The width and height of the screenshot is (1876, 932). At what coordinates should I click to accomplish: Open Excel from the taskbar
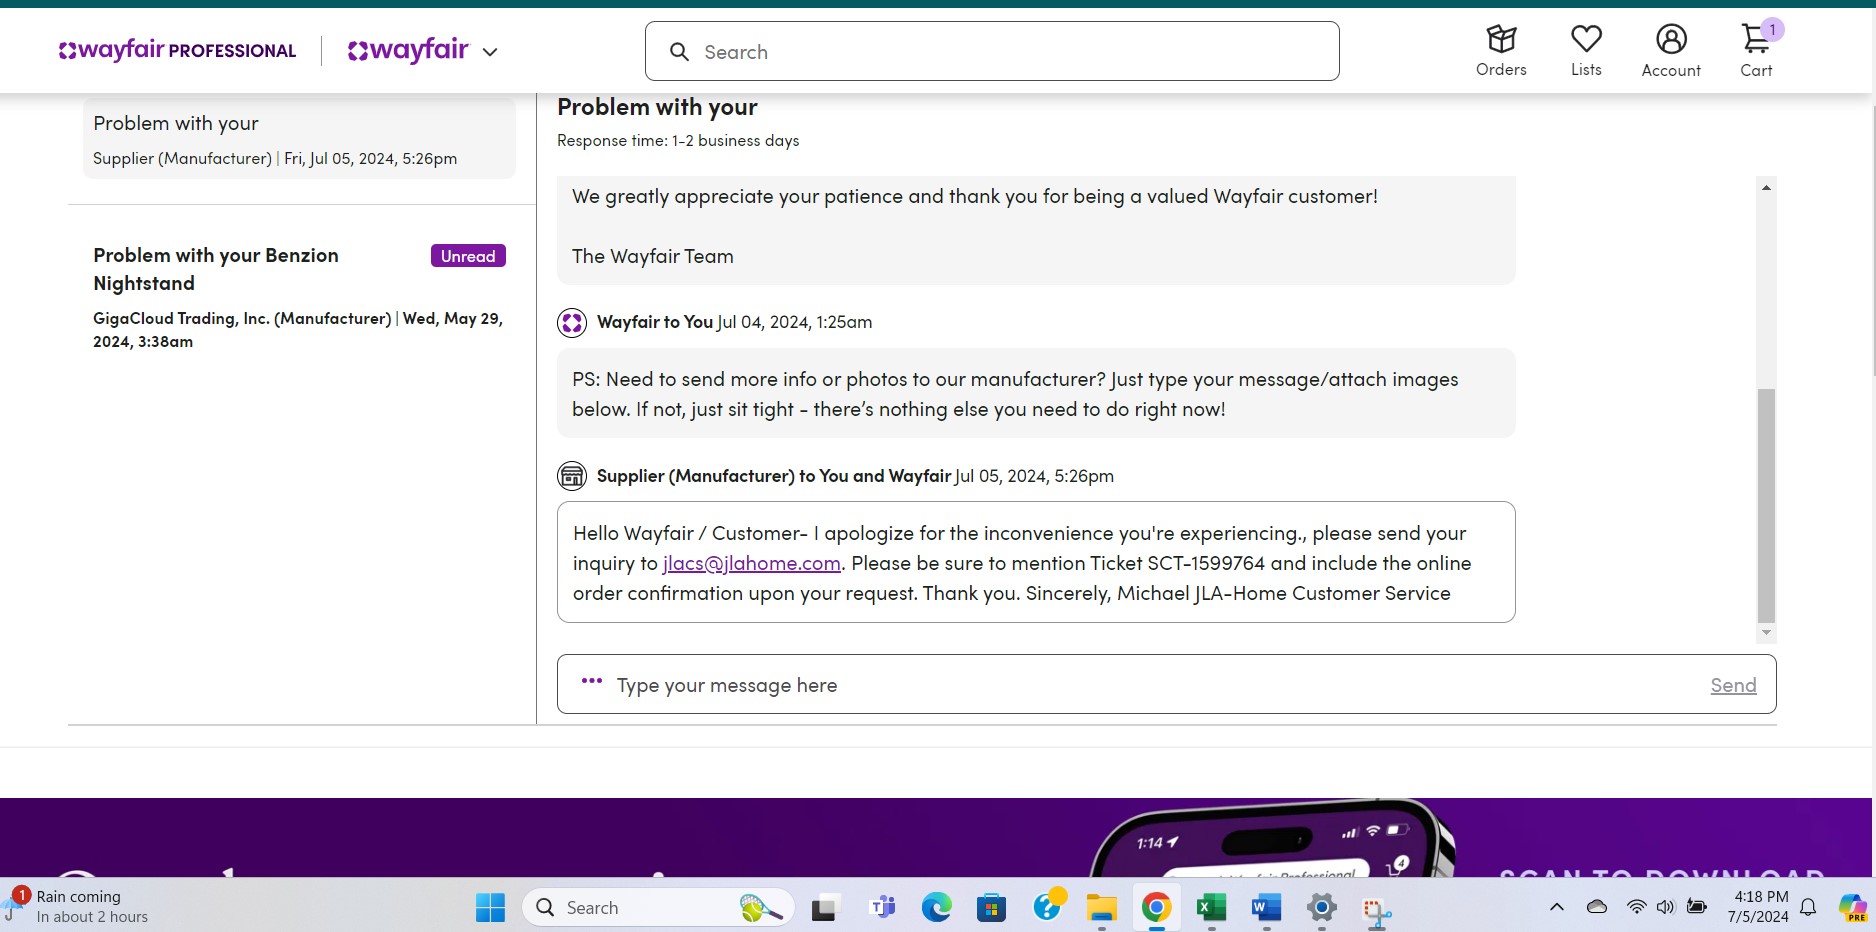tap(1211, 908)
